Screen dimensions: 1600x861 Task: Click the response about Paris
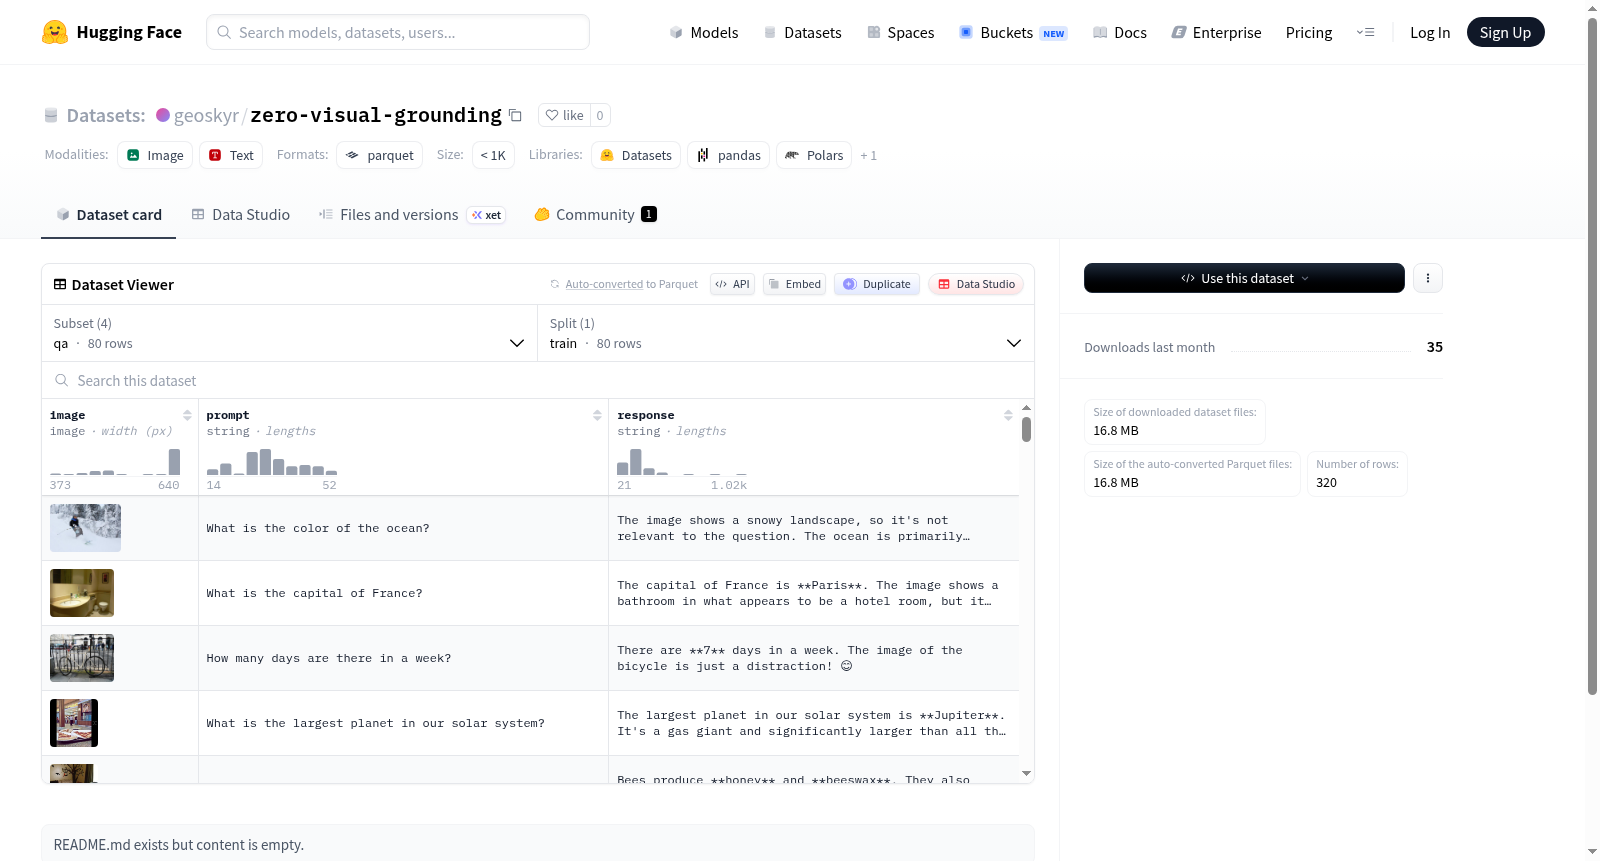(813, 593)
